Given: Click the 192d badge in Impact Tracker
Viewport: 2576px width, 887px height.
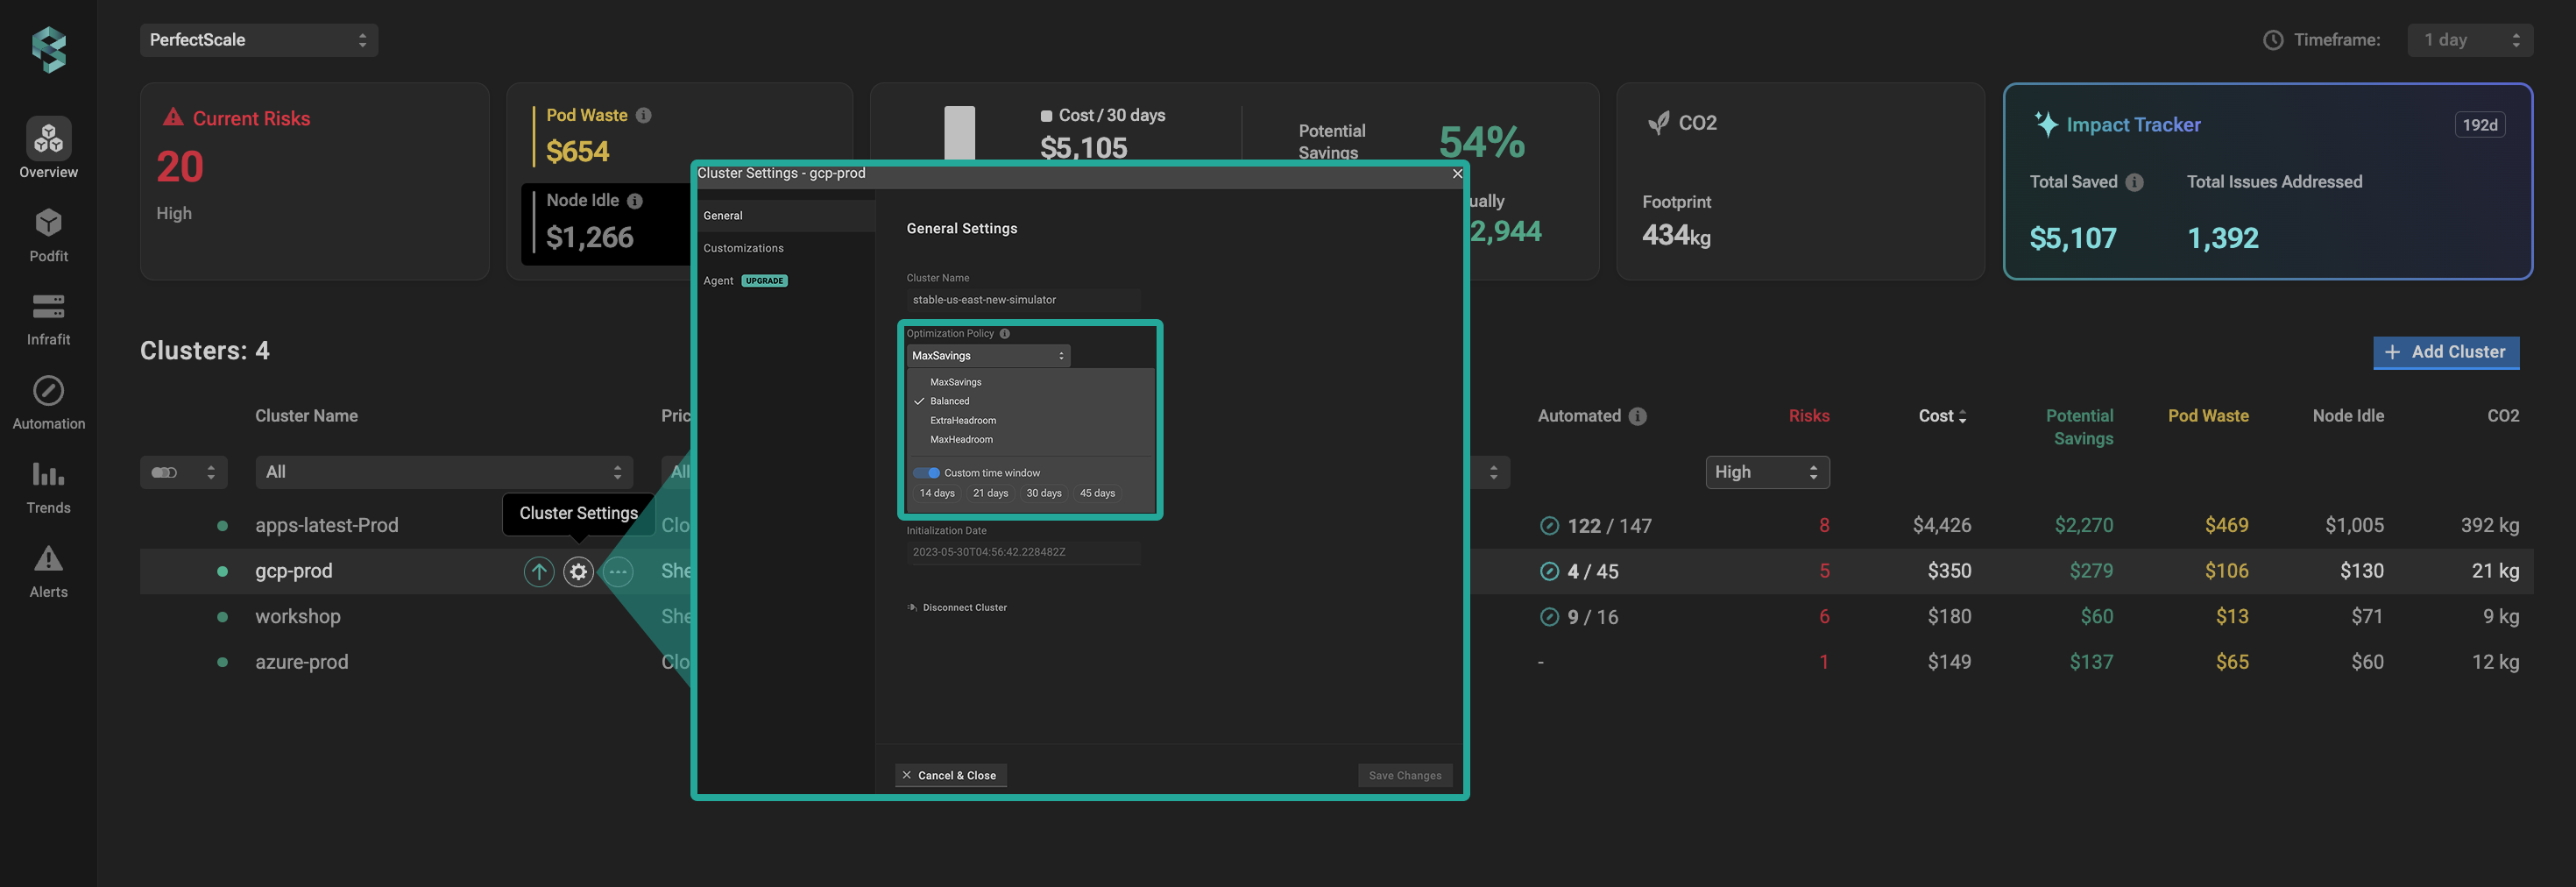Looking at the screenshot, I should 2480,125.
